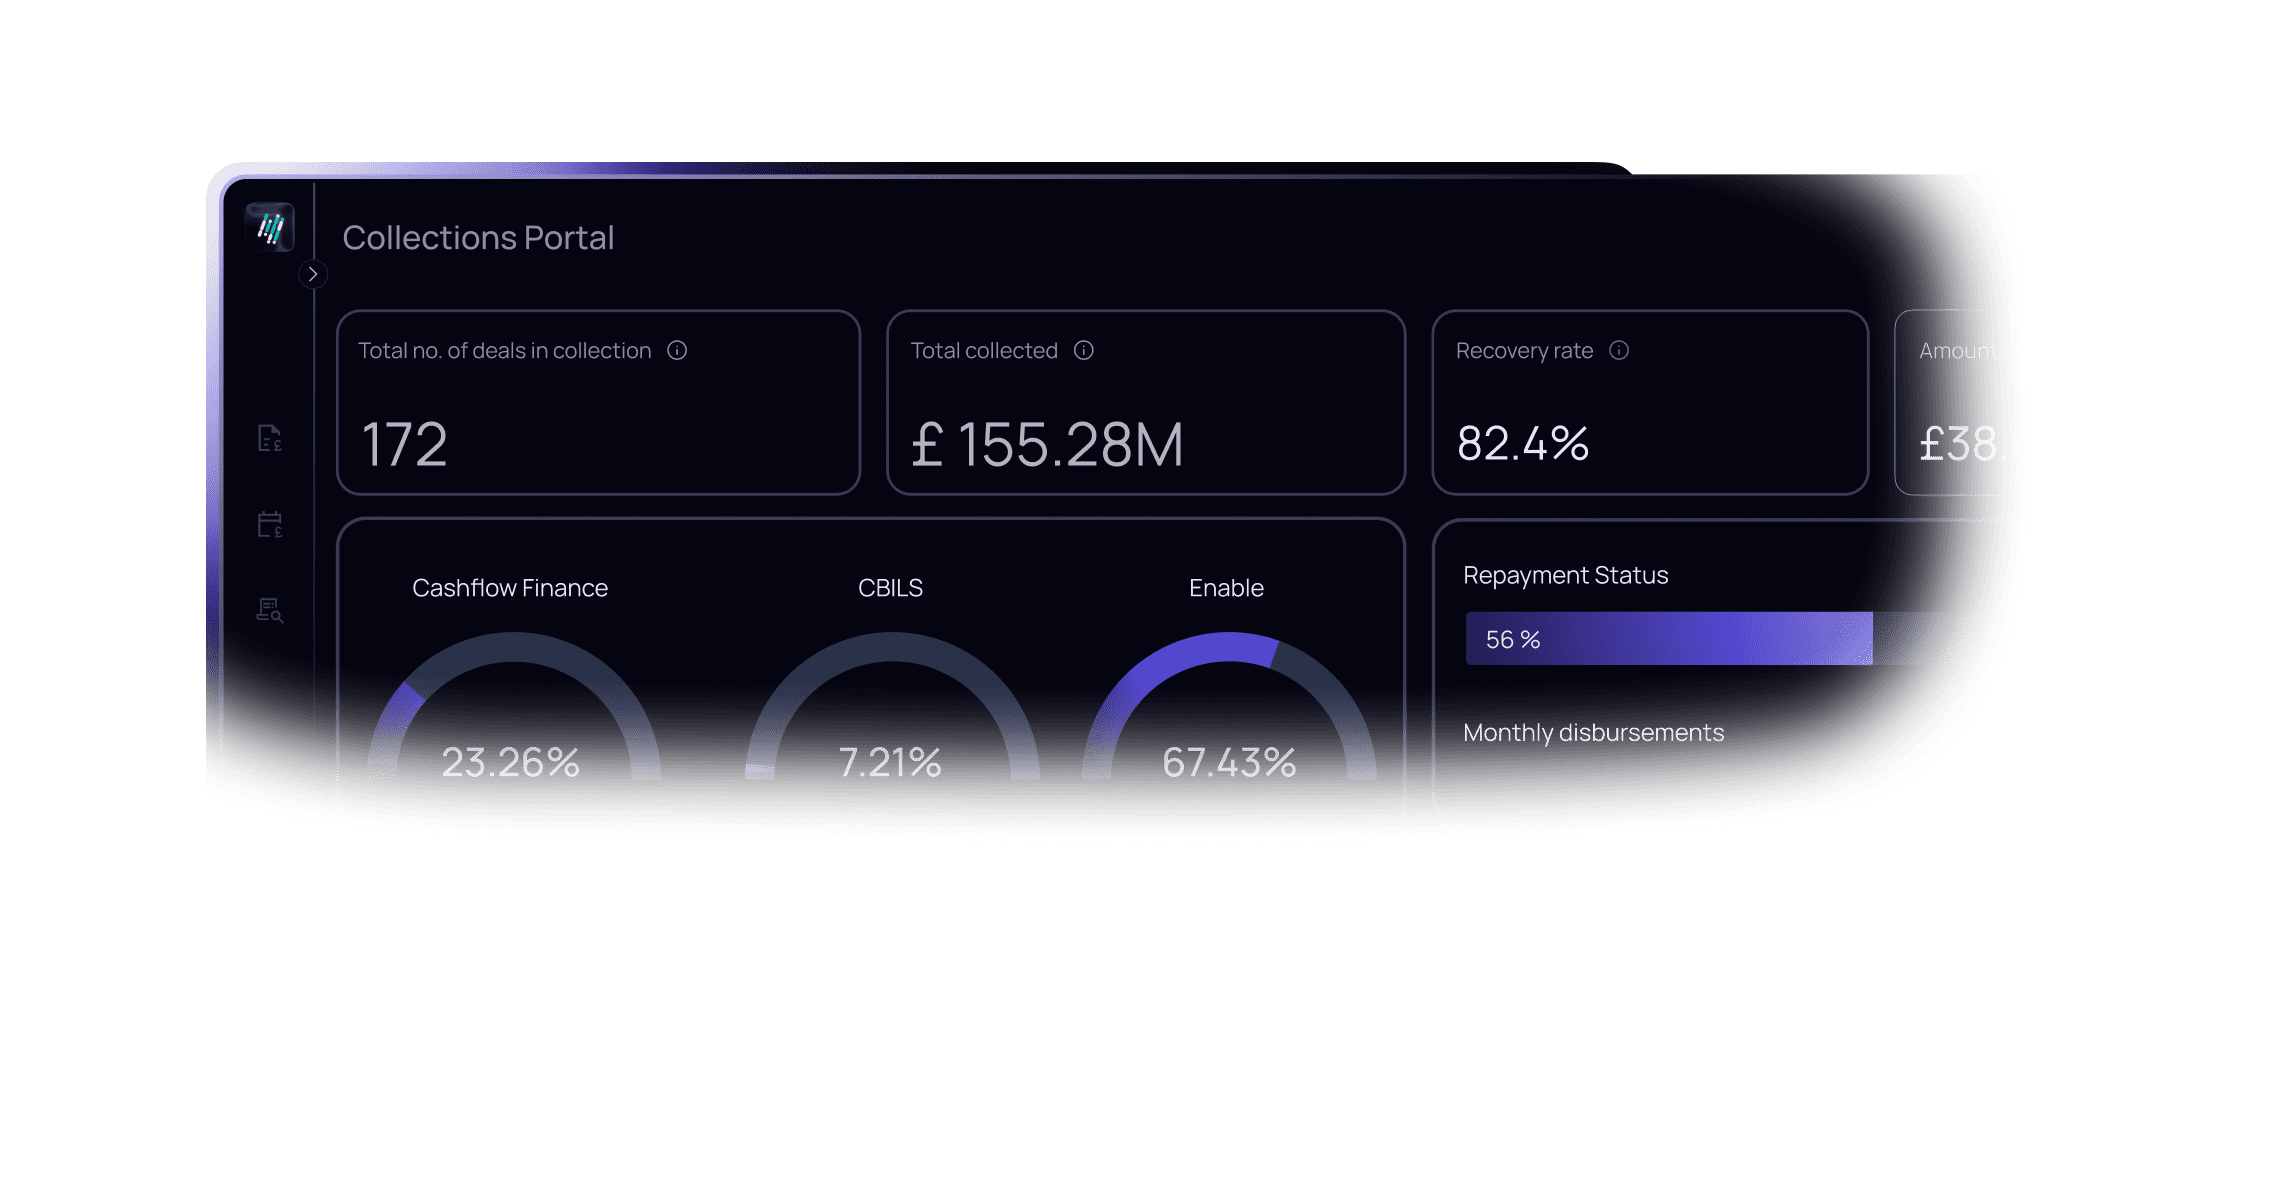The image size is (2272, 1190).
Task: Select the Total collected £155.28M card
Action: 1146,402
